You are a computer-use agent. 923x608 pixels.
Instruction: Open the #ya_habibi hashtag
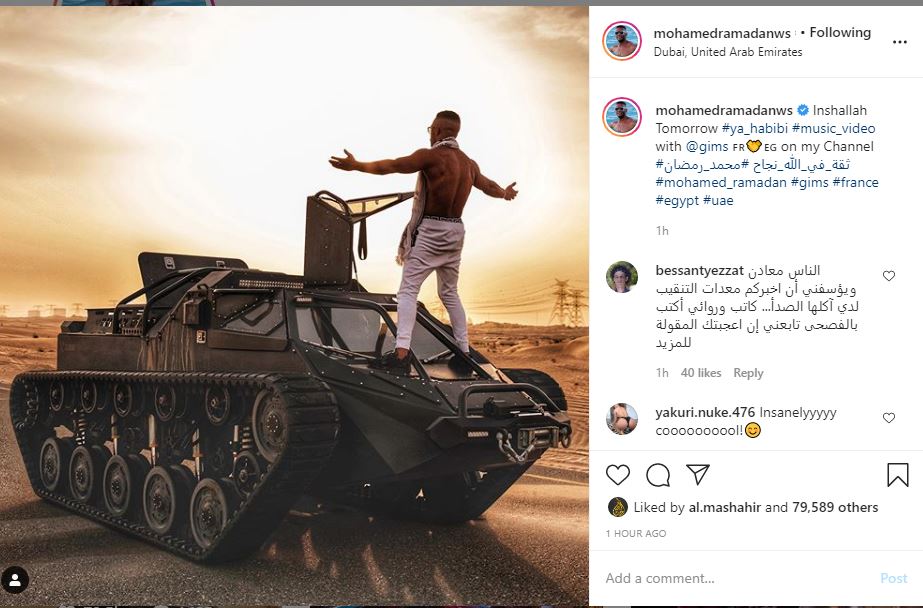[755, 128]
